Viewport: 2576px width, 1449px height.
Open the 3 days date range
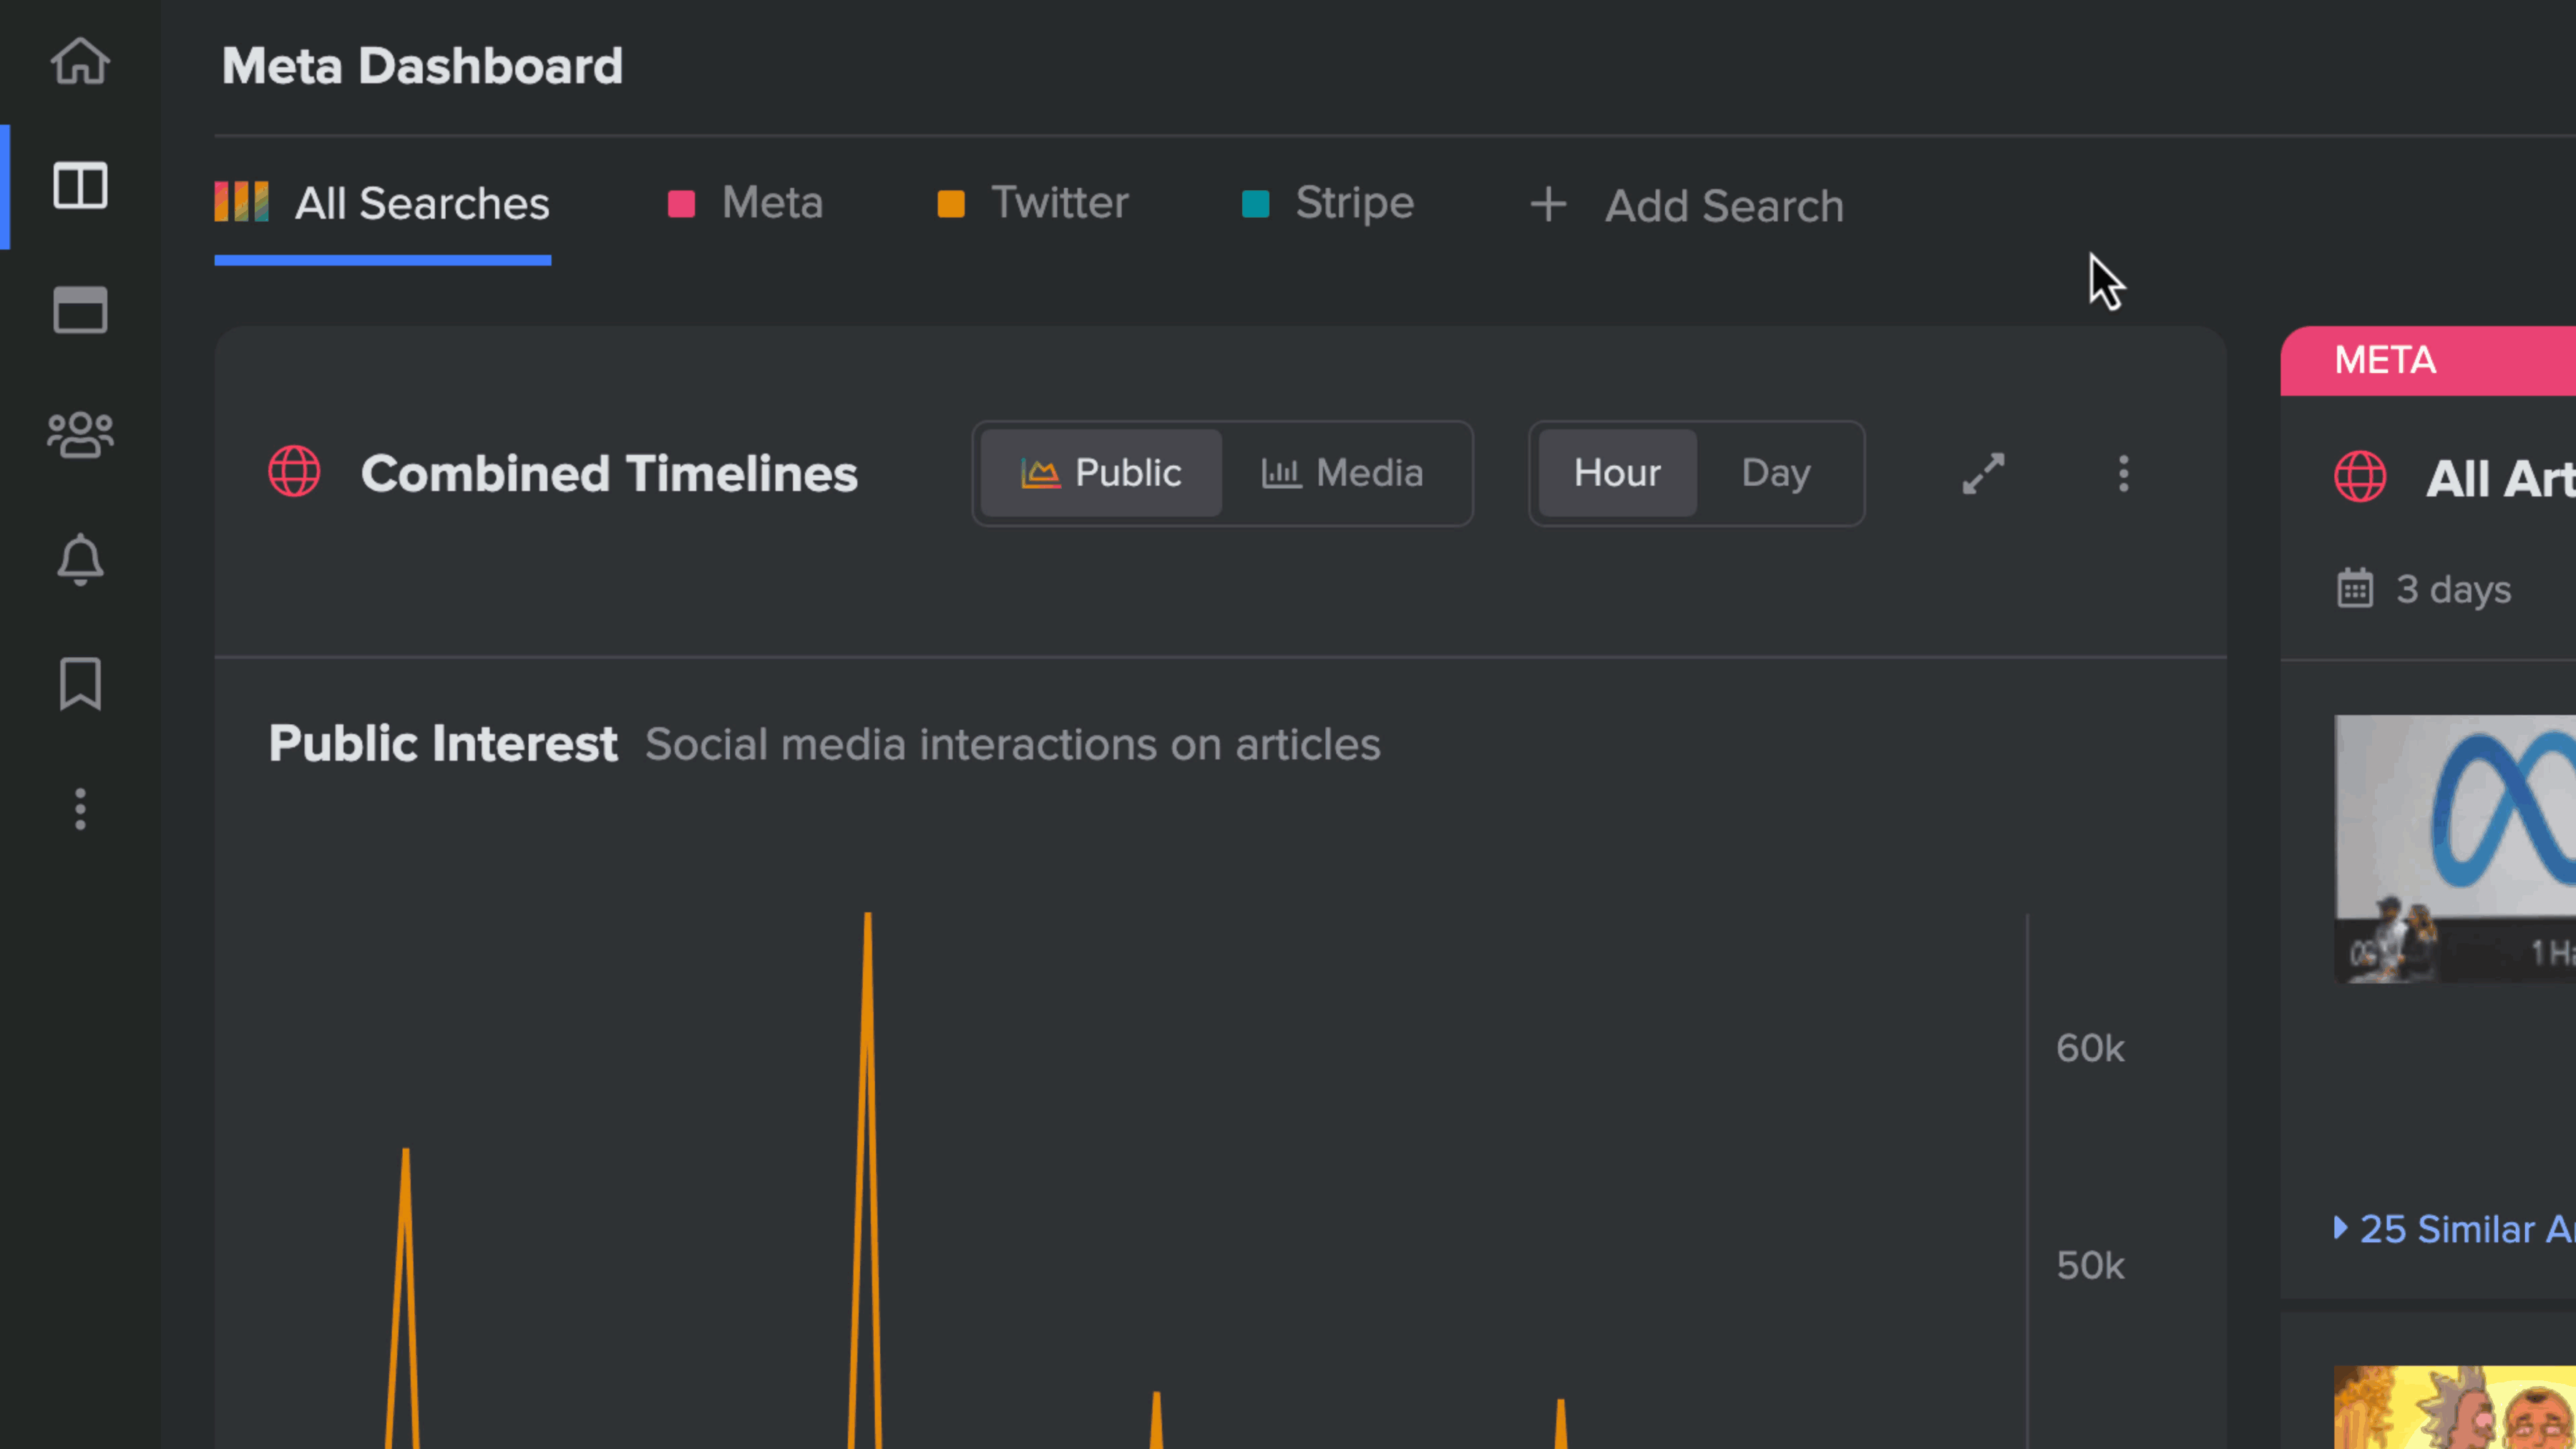2424,589
